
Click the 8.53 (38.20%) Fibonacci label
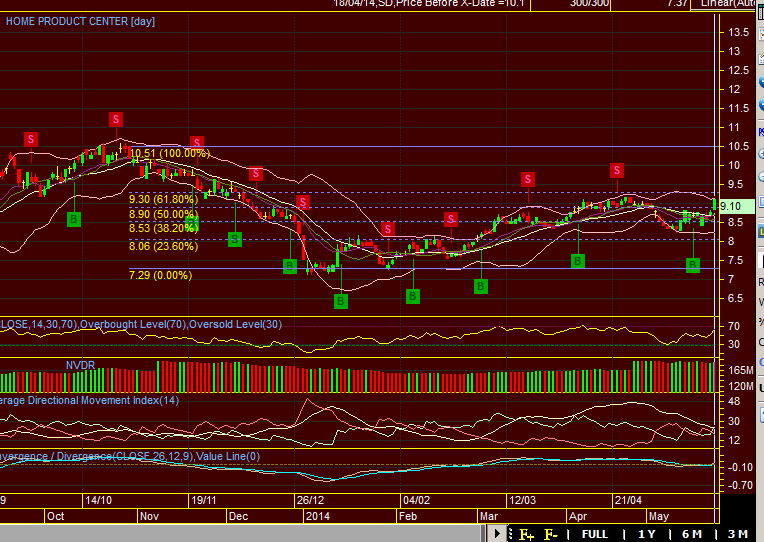coord(163,228)
